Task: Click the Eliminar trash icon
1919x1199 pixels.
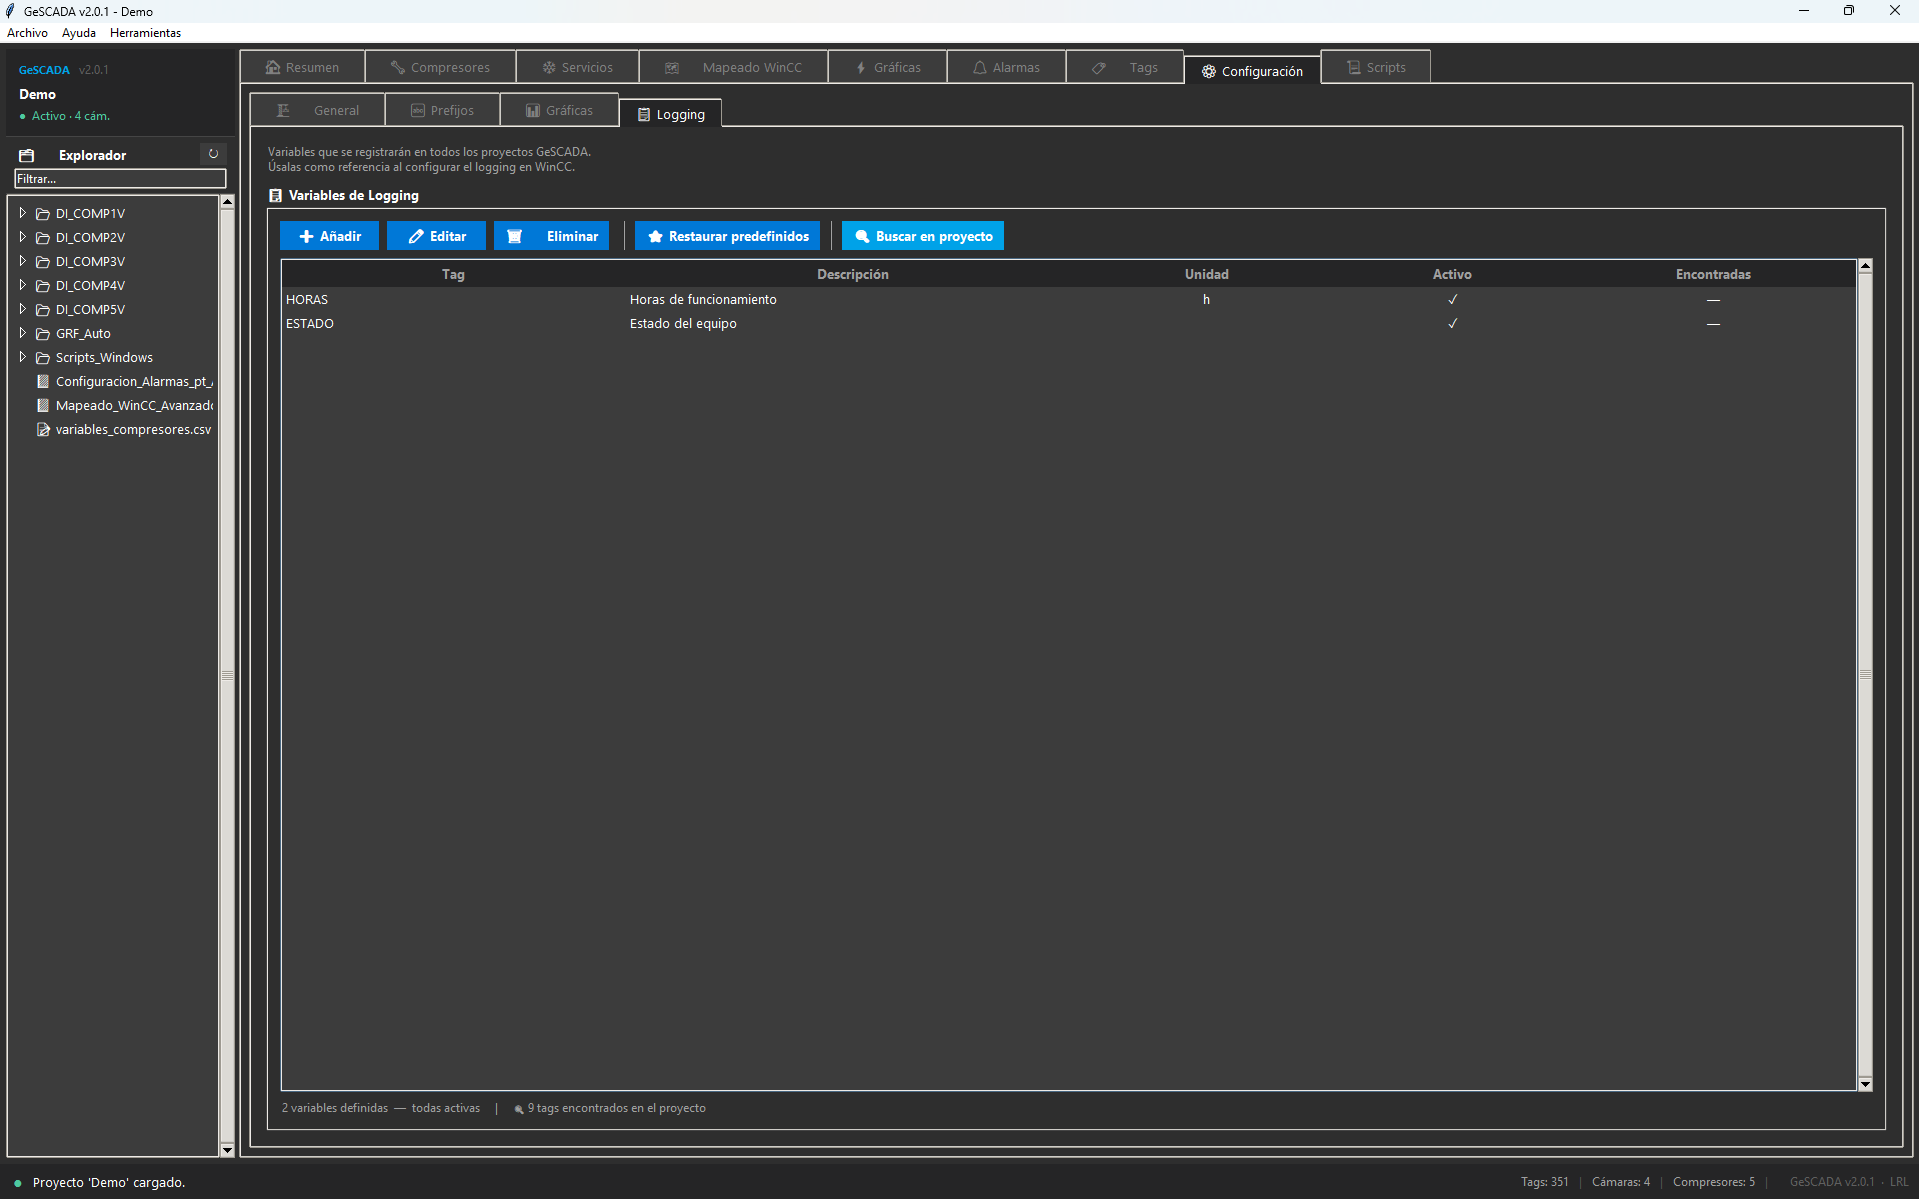Action: [x=515, y=236]
